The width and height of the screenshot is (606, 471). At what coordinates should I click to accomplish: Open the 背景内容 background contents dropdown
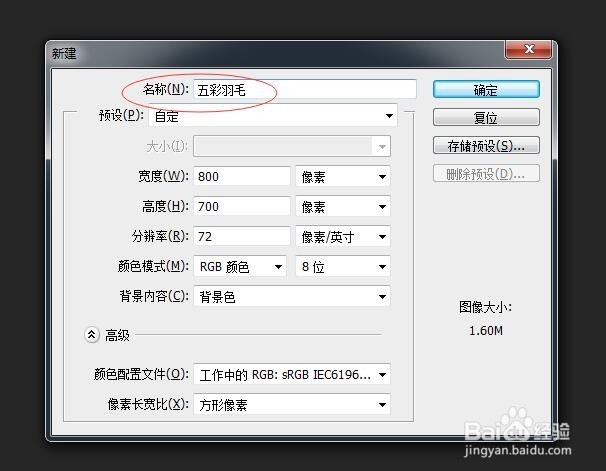pyautogui.click(x=292, y=296)
